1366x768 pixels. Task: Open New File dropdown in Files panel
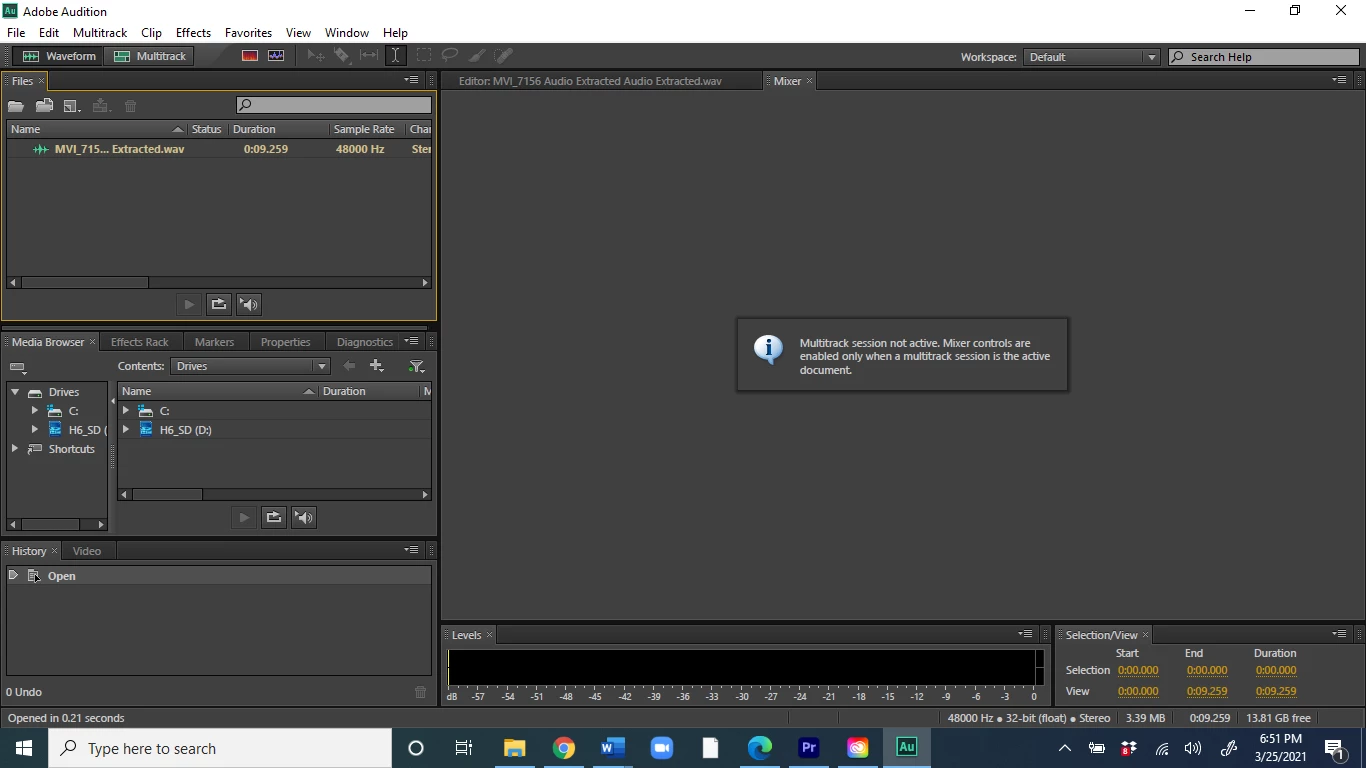click(x=72, y=106)
